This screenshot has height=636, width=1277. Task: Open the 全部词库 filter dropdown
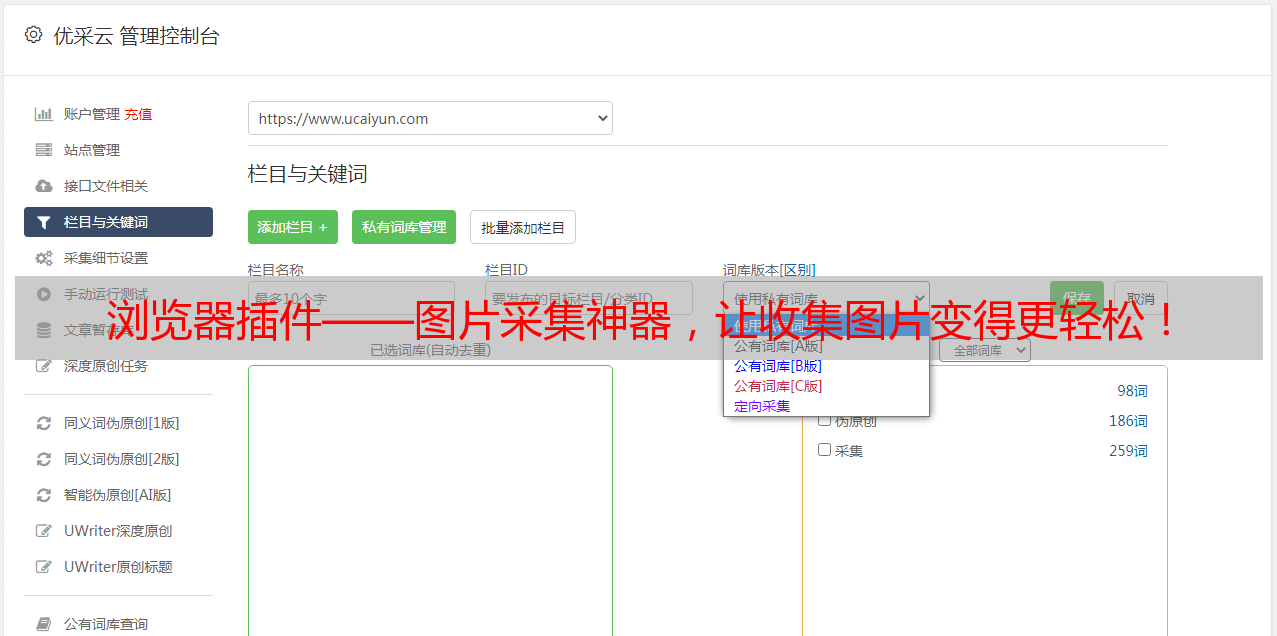pyautogui.click(x=985, y=350)
